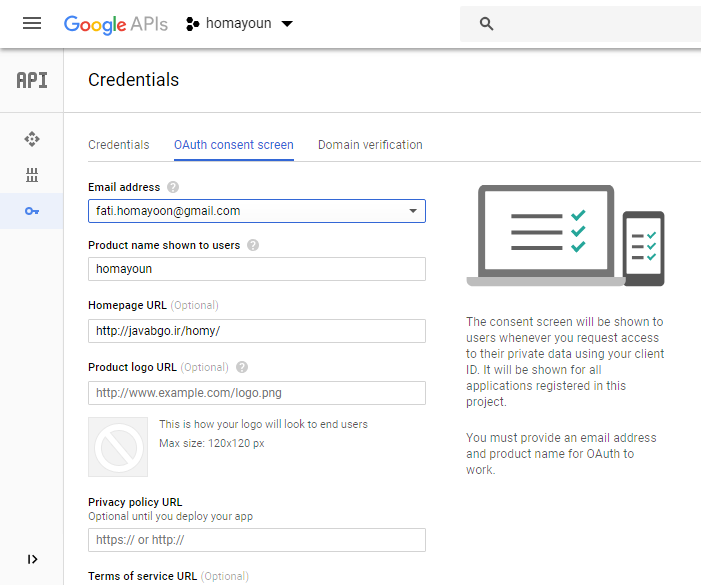
Task: Click the Homepage URL text field
Action: click(x=257, y=331)
